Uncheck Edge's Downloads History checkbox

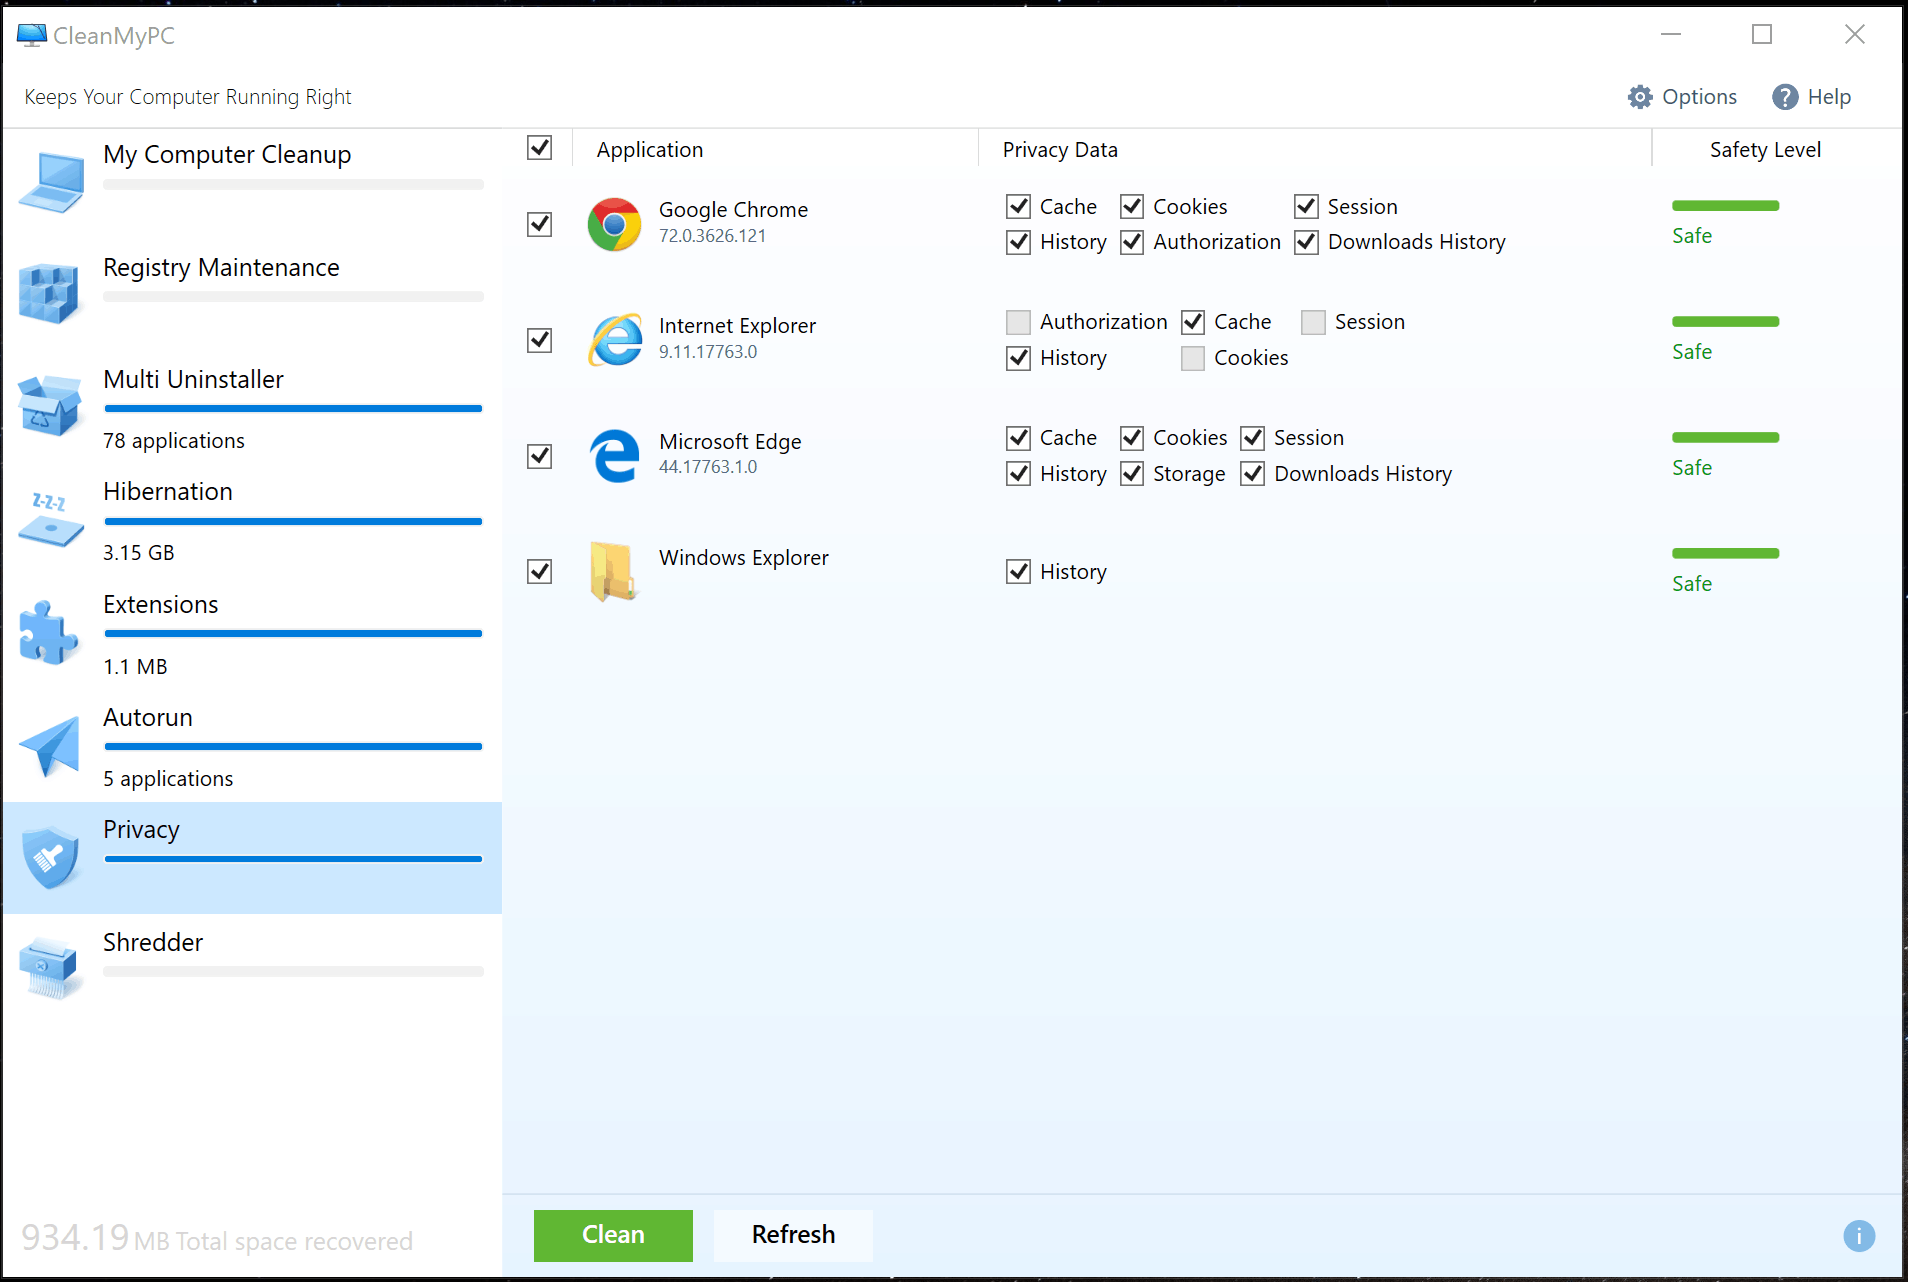[1253, 474]
